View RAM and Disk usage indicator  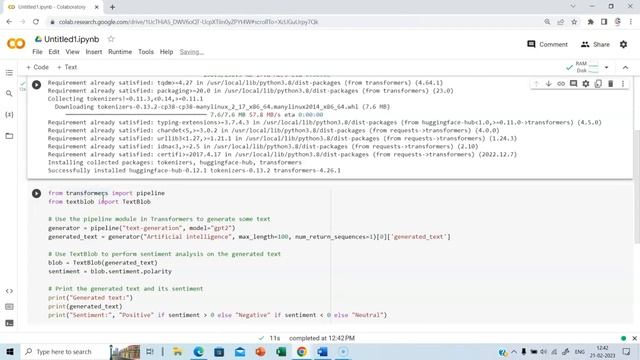(x=587, y=67)
